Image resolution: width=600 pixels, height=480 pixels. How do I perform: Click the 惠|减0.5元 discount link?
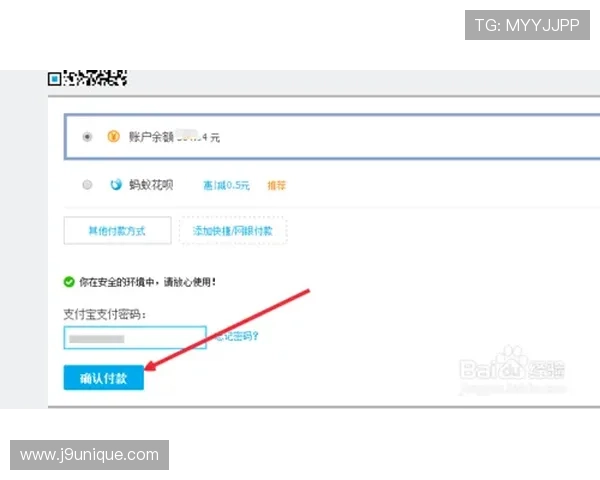point(226,186)
